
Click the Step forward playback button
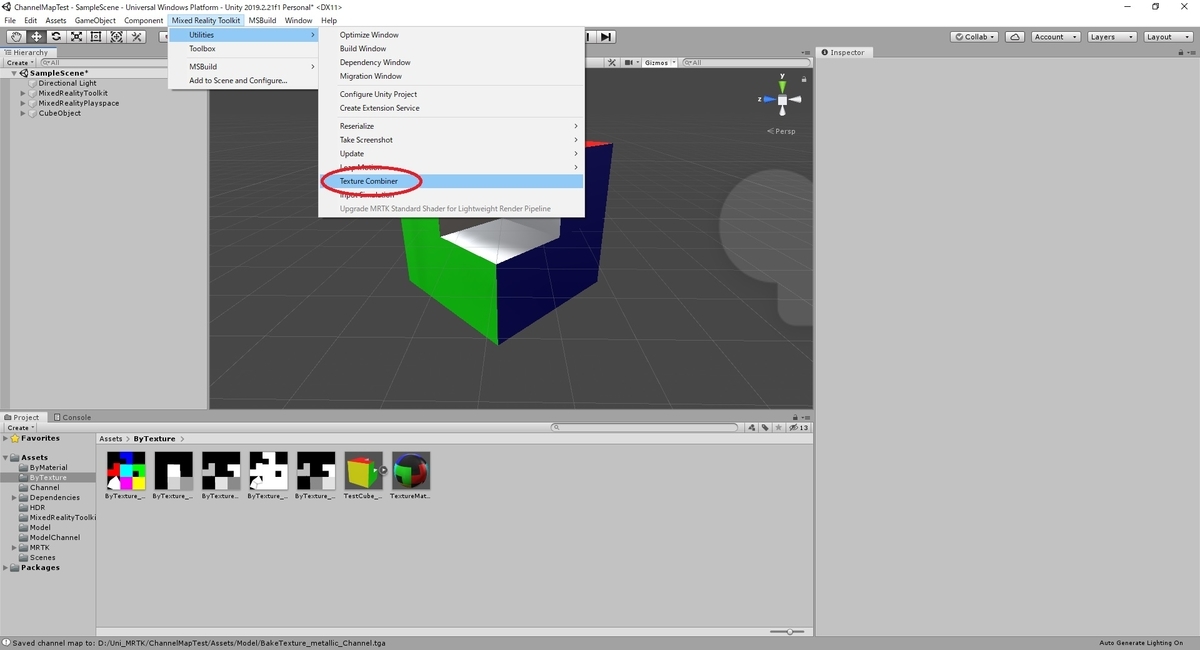click(606, 37)
